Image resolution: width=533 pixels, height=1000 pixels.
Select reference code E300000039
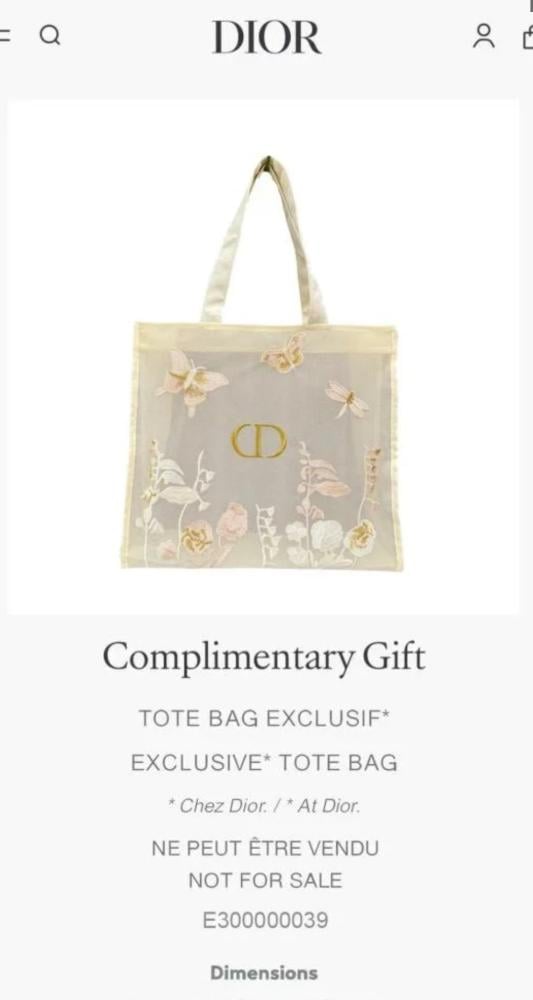[x=265, y=921]
